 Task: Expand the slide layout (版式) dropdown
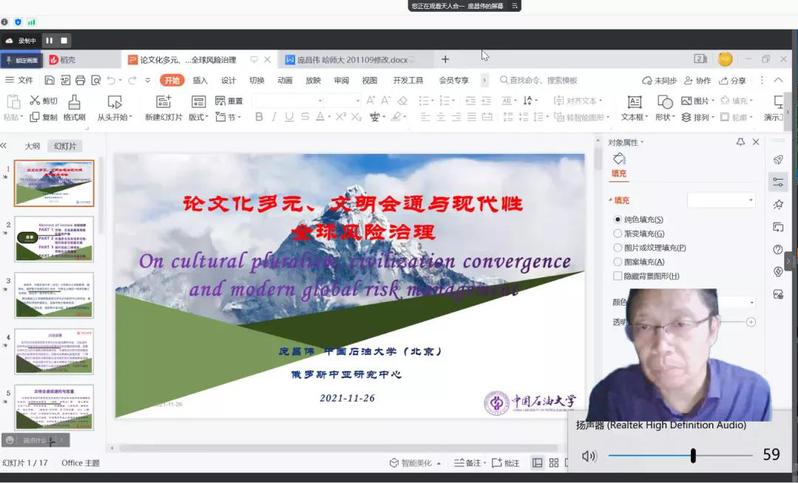coord(198,117)
